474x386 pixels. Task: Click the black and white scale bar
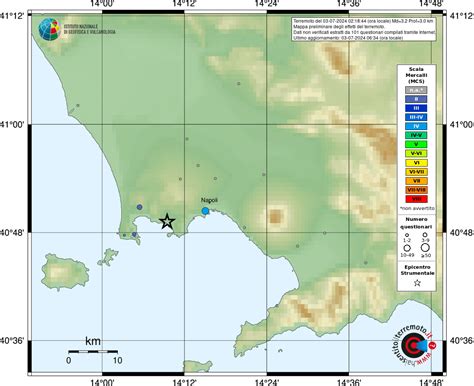point(93,351)
